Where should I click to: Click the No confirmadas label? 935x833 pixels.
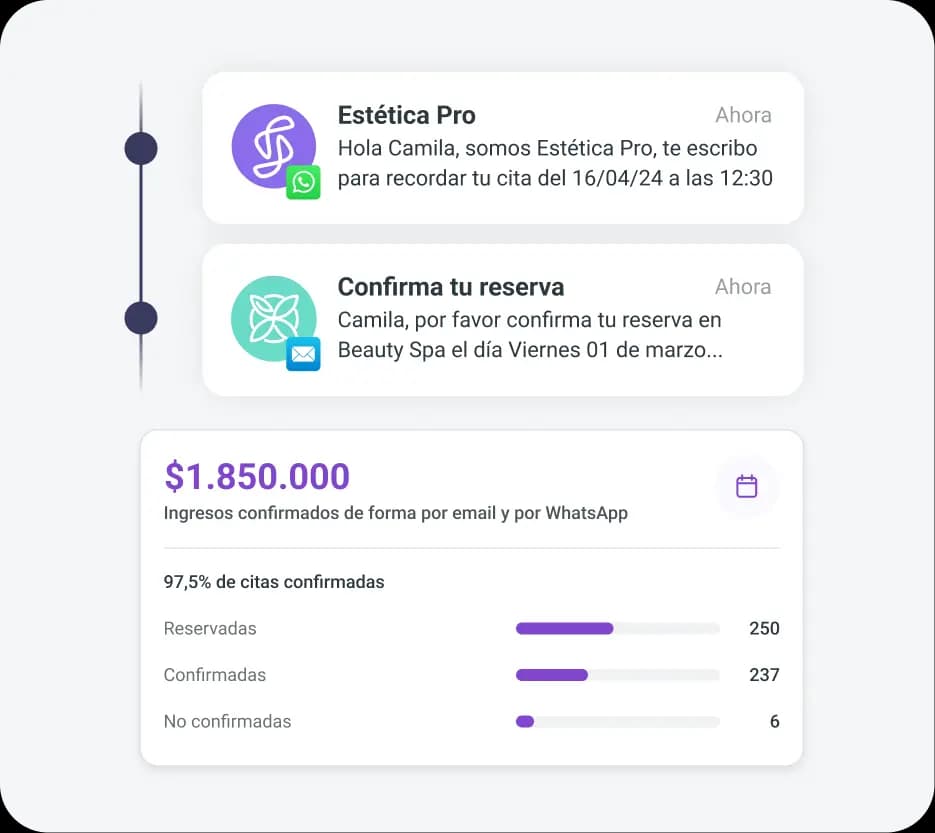(x=227, y=721)
